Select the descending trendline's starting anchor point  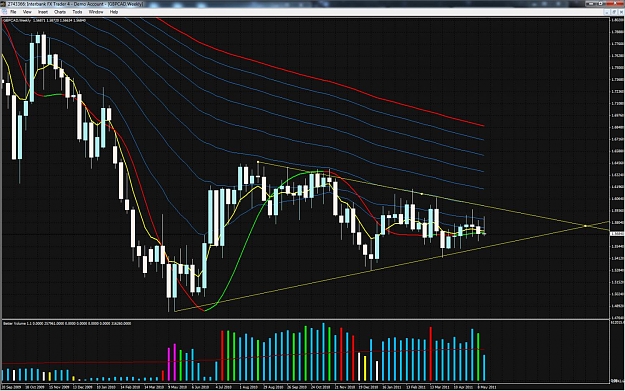(258, 162)
